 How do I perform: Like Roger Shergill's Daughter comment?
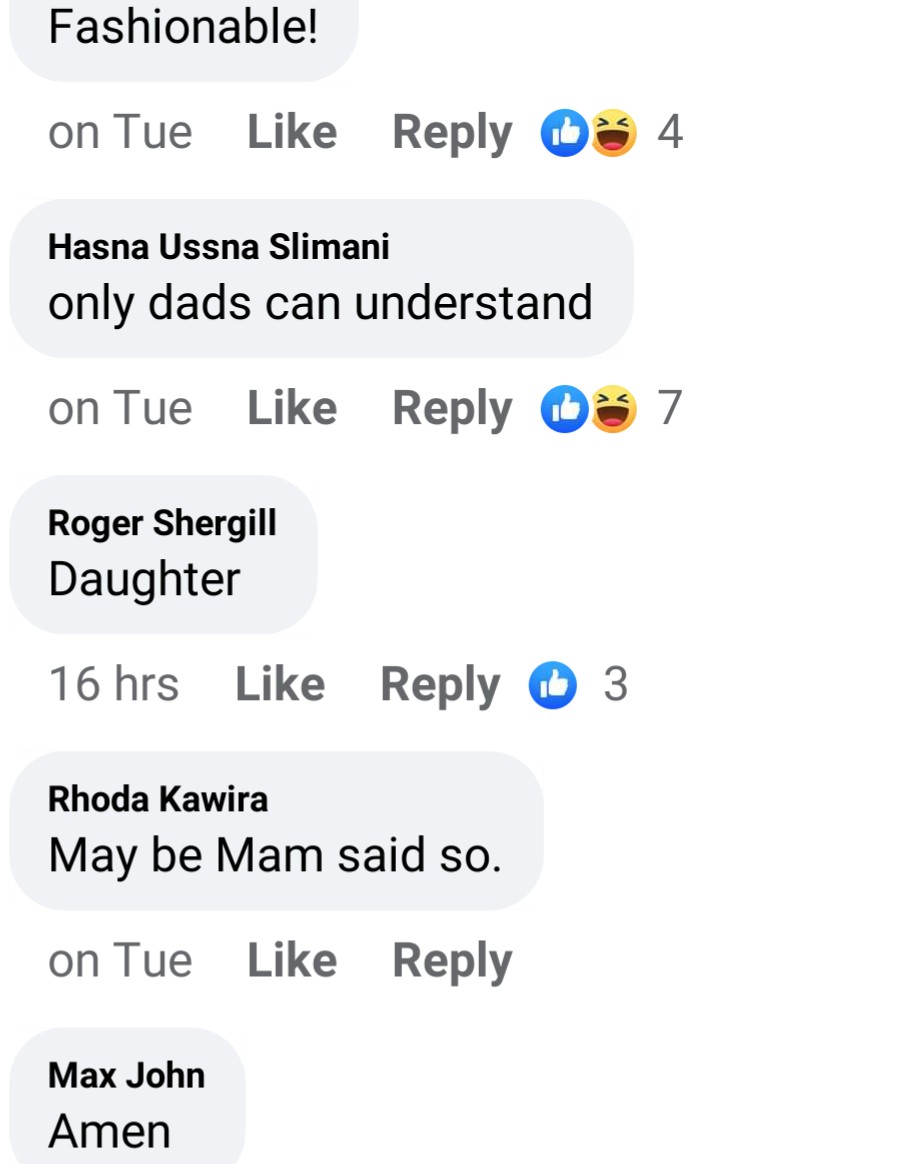tap(280, 685)
